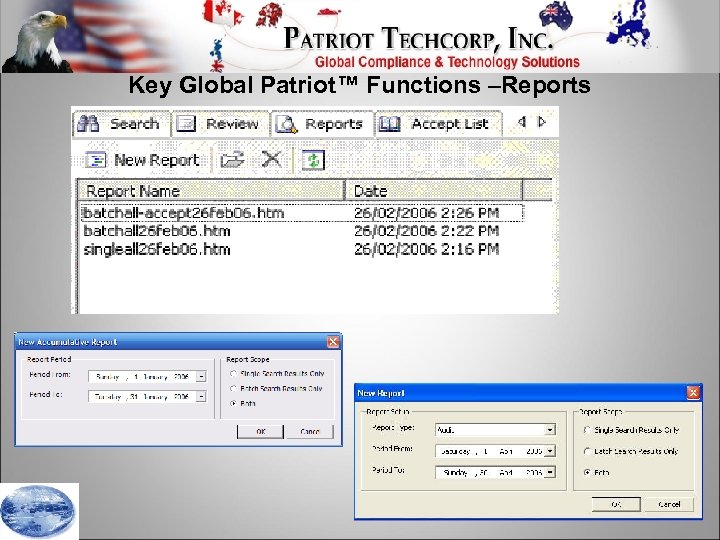Switch to the Review tab
720x540 pixels.
[x=220, y=124]
